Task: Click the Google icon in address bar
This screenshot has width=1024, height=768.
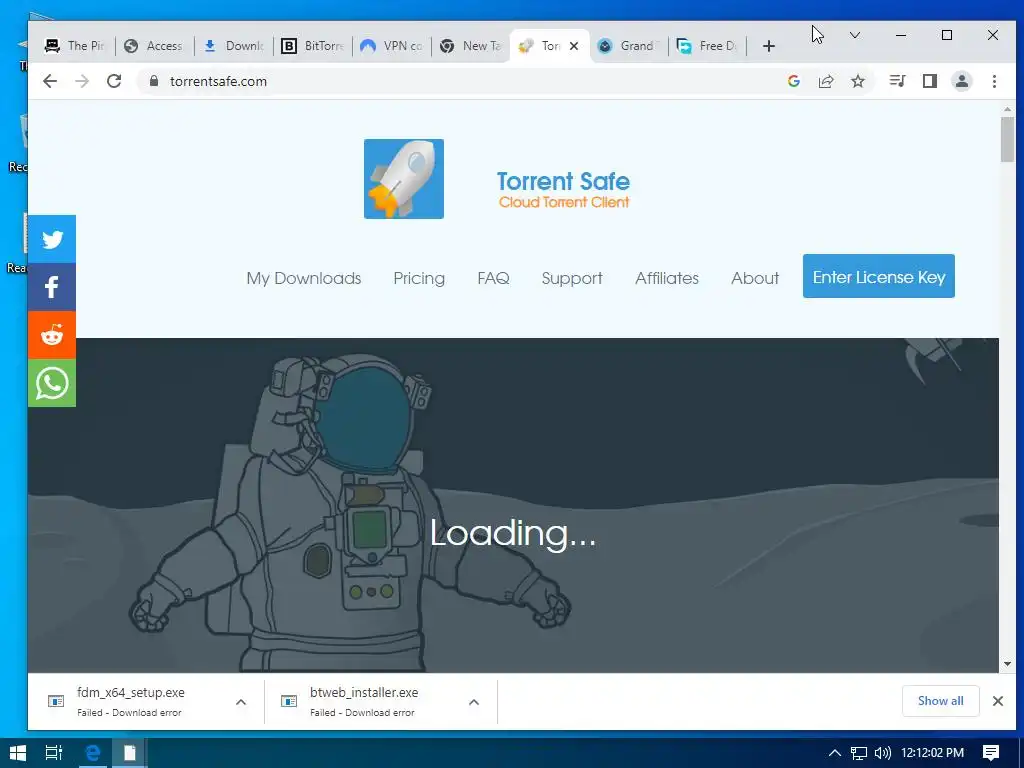Action: click(793, 81)
